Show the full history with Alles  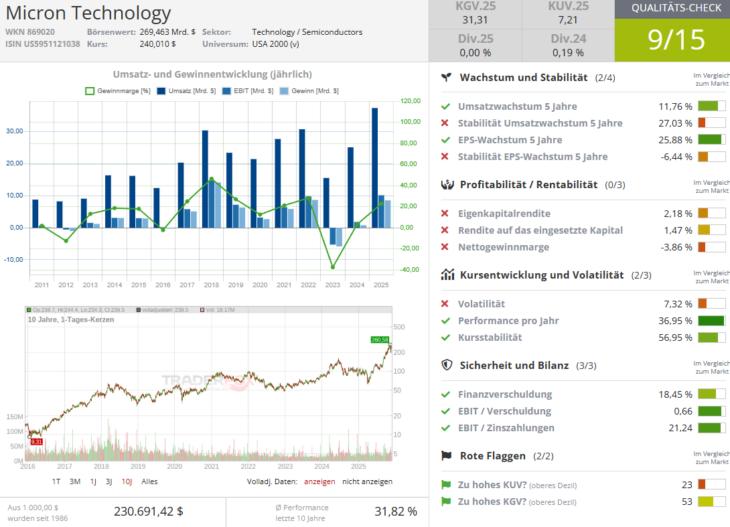(x=150, y=481)
